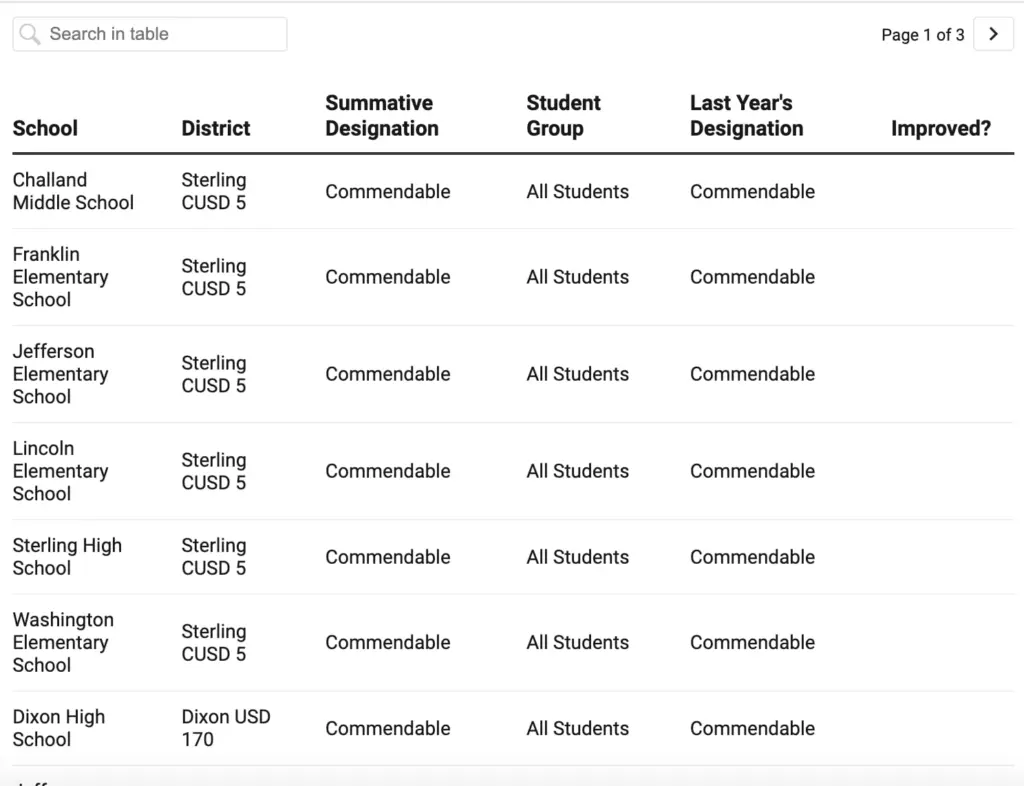Sort by the District column header
Viewport: 1024px width, 786px height.
(216, 128)
